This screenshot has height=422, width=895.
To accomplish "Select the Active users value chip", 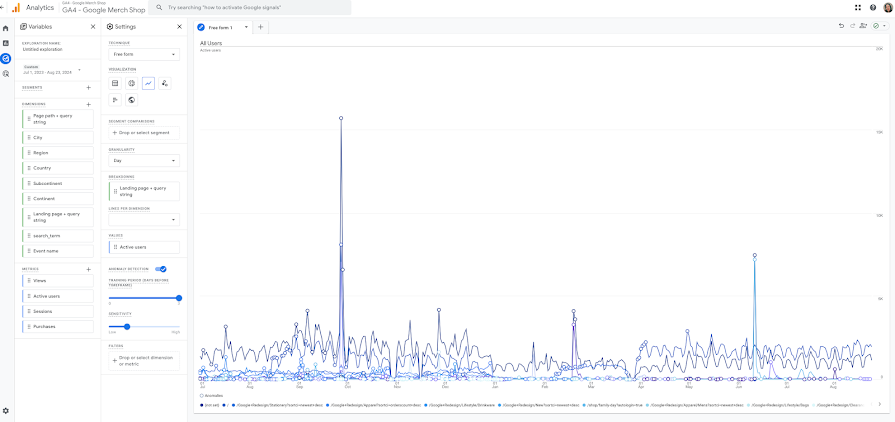I will pyautogui.click(x=144, y=247).
